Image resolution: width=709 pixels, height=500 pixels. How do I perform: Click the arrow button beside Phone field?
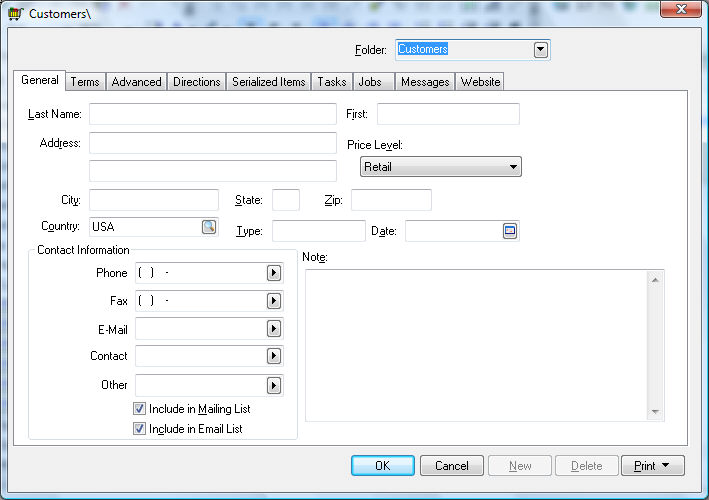pos(273,273)
